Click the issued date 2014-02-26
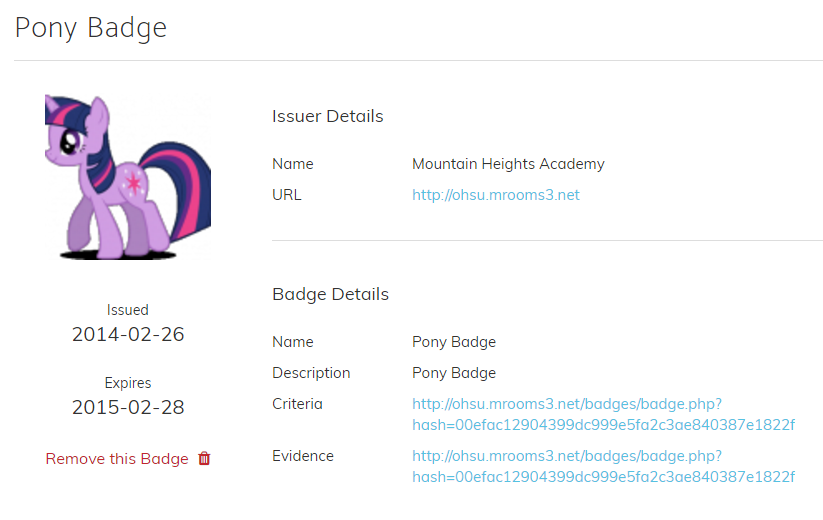The image size is (823, 520). (128, 334)
